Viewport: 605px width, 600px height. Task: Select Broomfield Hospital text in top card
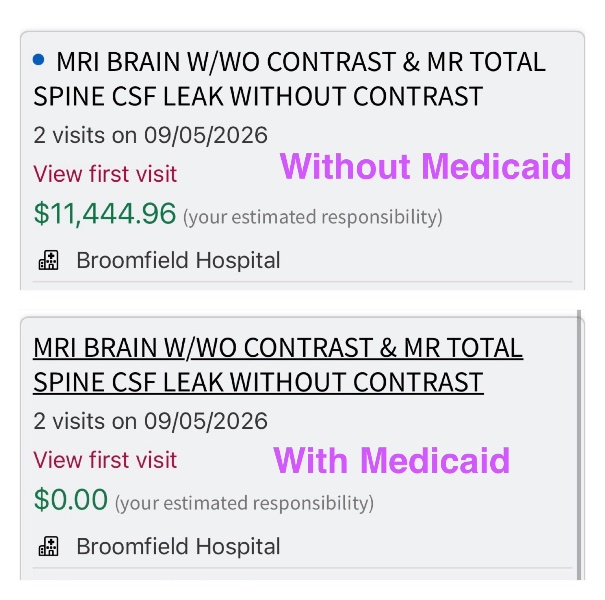click(x=178, y=260)
